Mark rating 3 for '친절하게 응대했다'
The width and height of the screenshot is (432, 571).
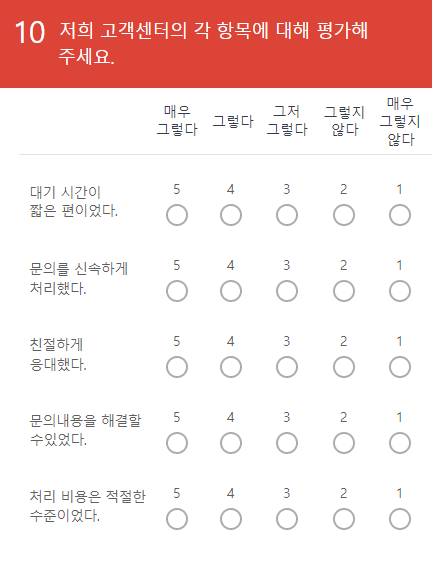pos(287,367)
